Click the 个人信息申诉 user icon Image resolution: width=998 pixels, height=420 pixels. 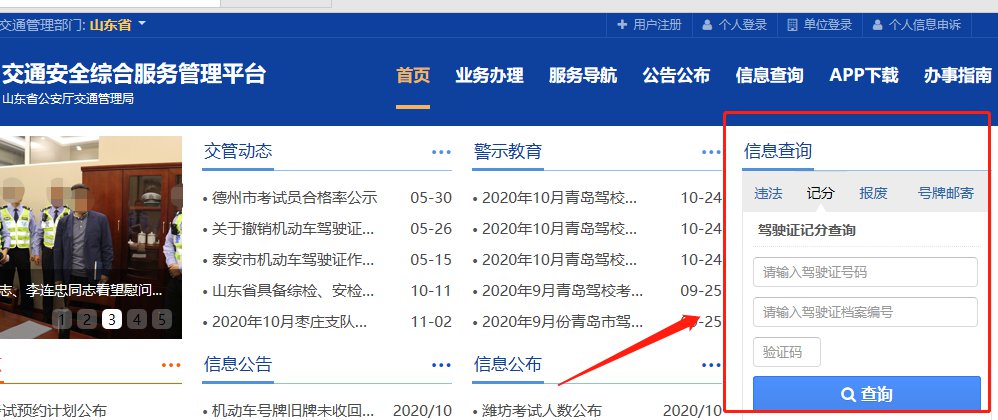(x=877, y=25)
